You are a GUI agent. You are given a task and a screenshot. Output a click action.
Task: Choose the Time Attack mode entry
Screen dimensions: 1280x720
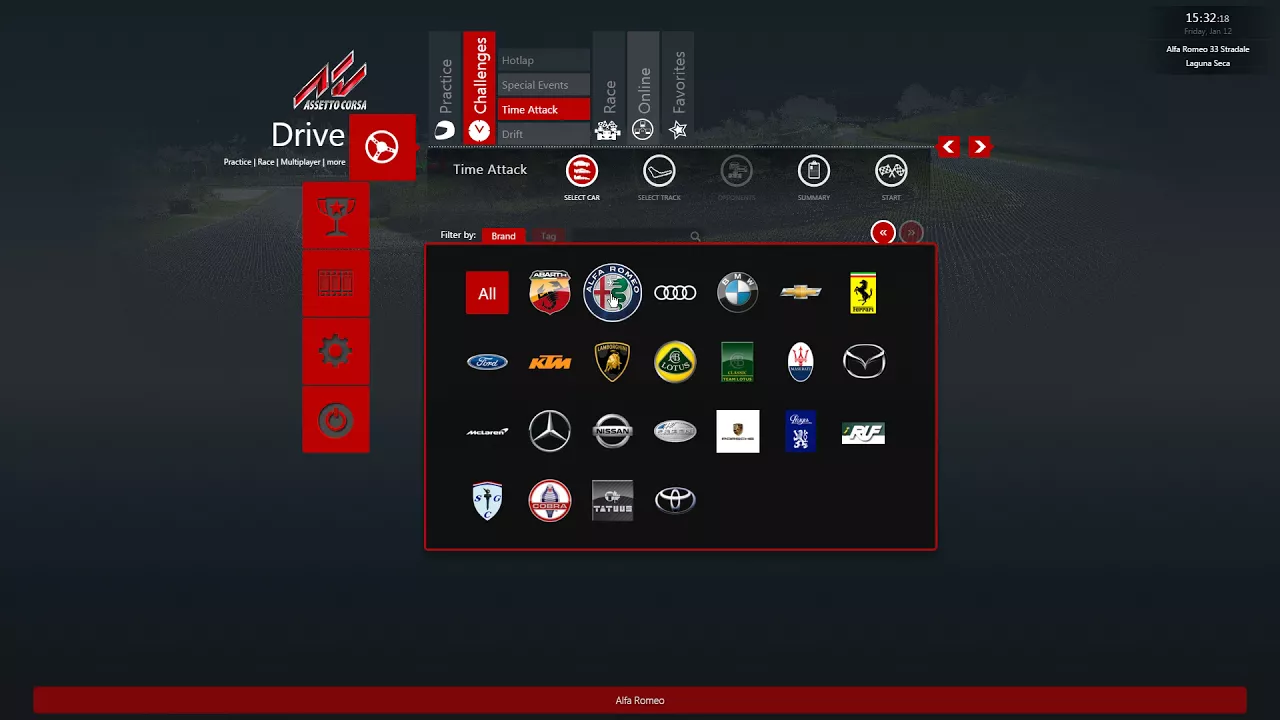(544, 110)
